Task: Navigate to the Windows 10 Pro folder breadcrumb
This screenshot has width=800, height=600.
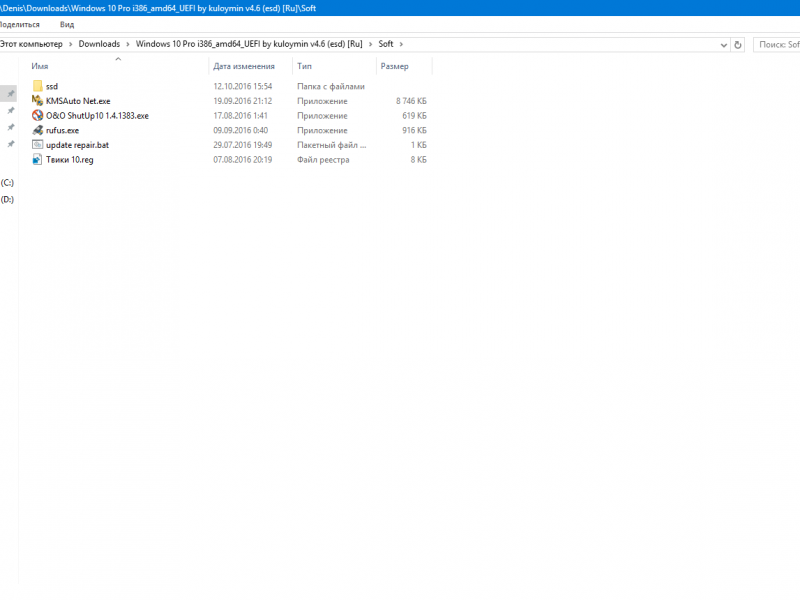Action: [x=249, y=44]
